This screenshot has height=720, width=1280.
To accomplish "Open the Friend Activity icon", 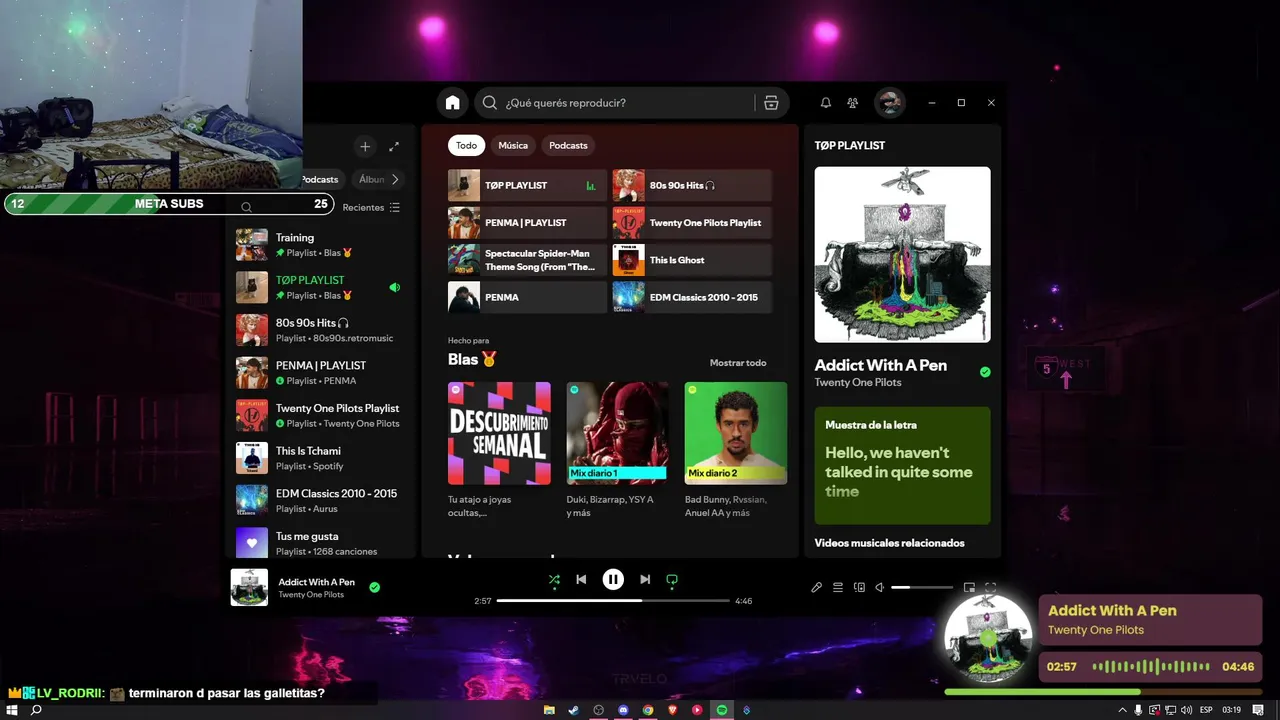I will (853, 103).
